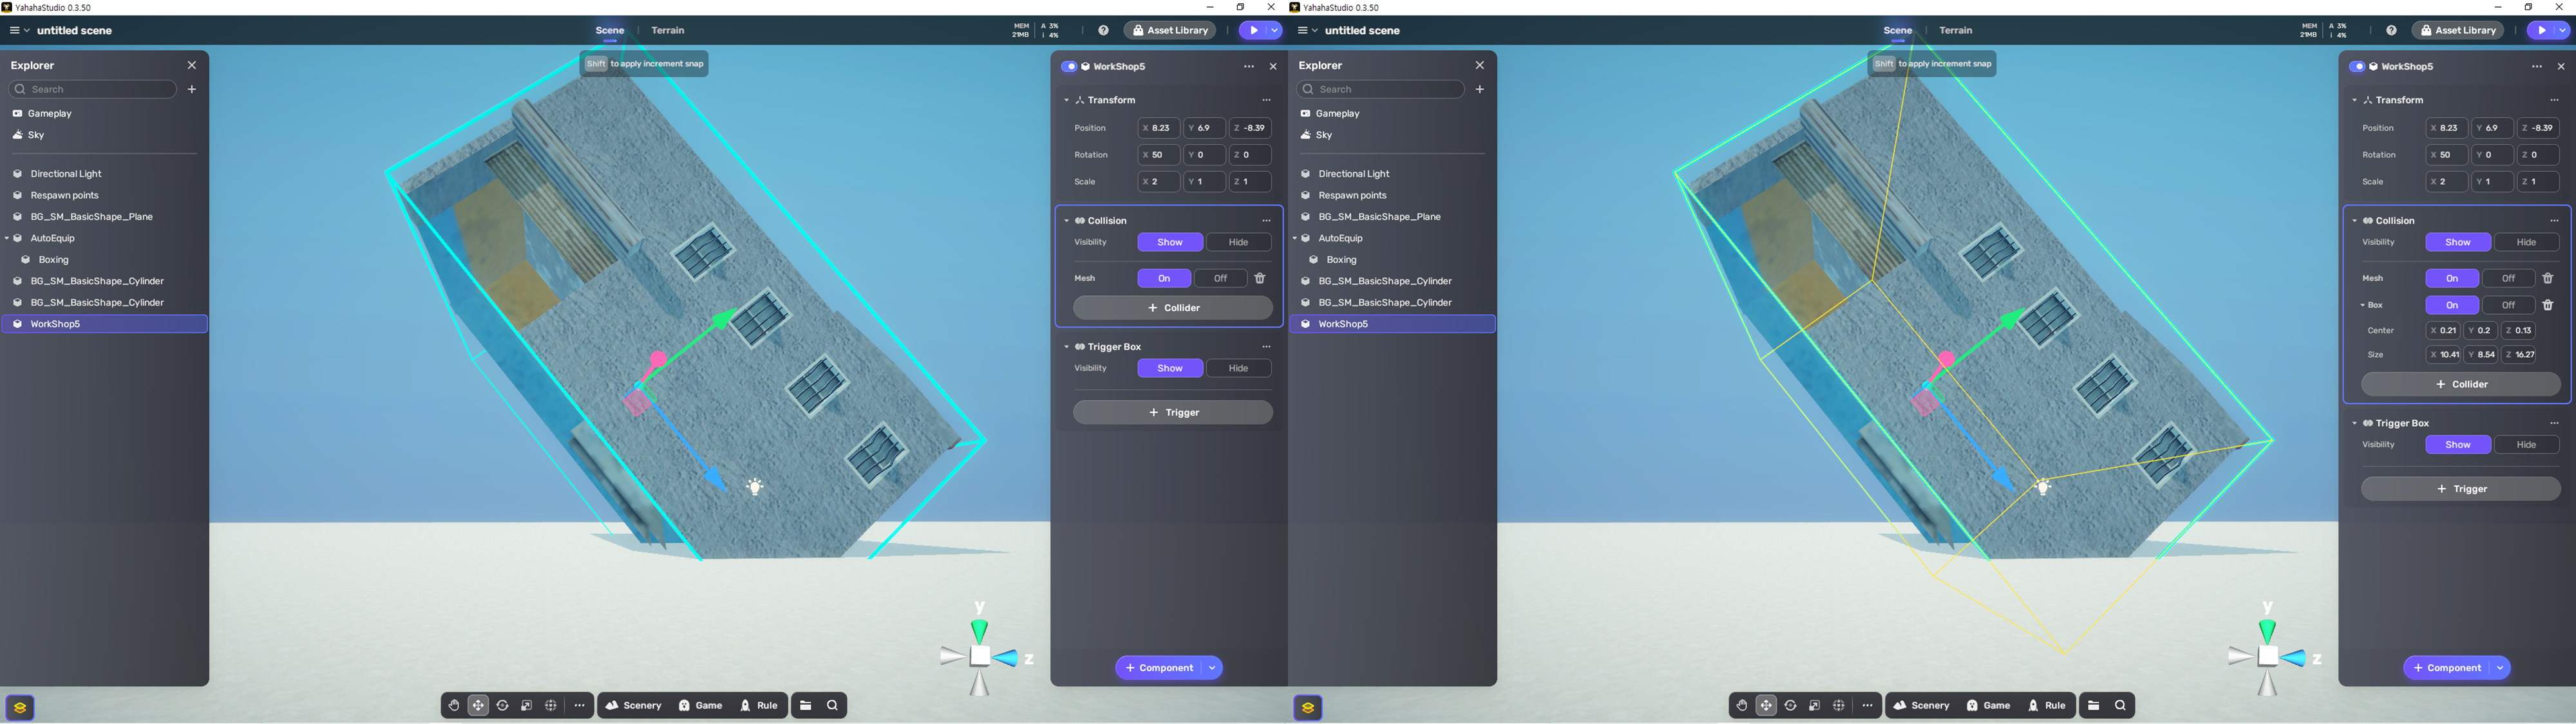Delete the Box collider with its trash icon
Screen dimensions: 2576x724
click(2547, 305)
